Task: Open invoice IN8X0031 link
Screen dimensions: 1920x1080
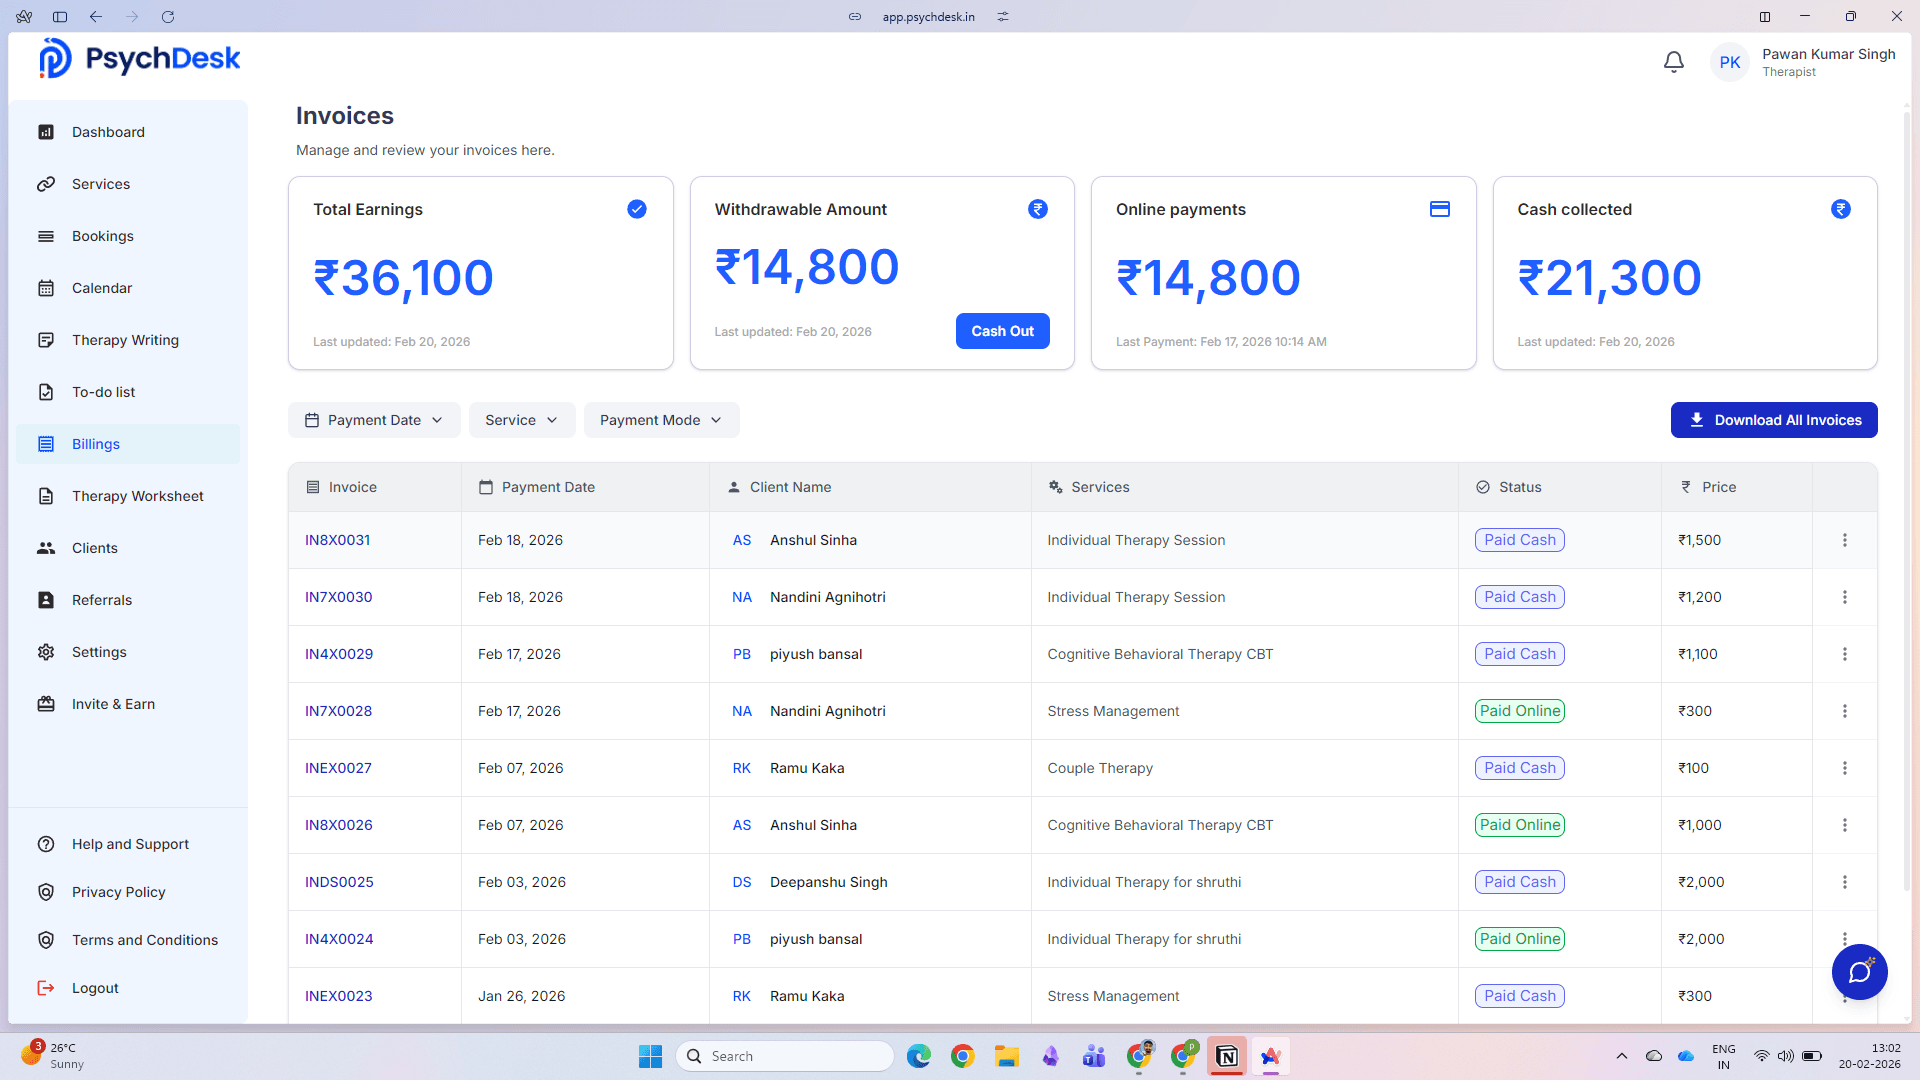Action: (x=337, y=540)
